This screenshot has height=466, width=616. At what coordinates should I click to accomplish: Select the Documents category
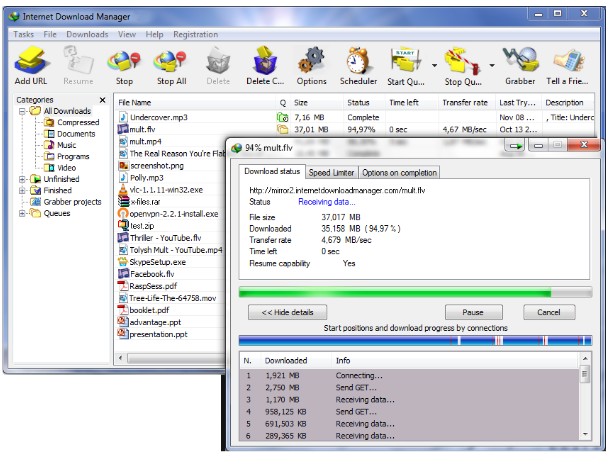pos(70,134)
